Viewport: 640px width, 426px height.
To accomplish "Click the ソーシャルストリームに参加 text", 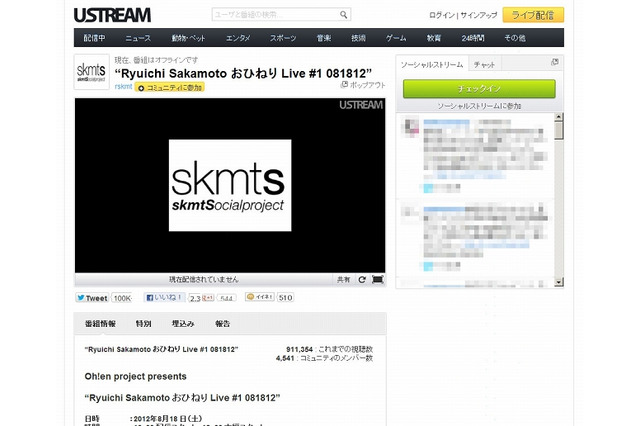I will coord(479,106).
